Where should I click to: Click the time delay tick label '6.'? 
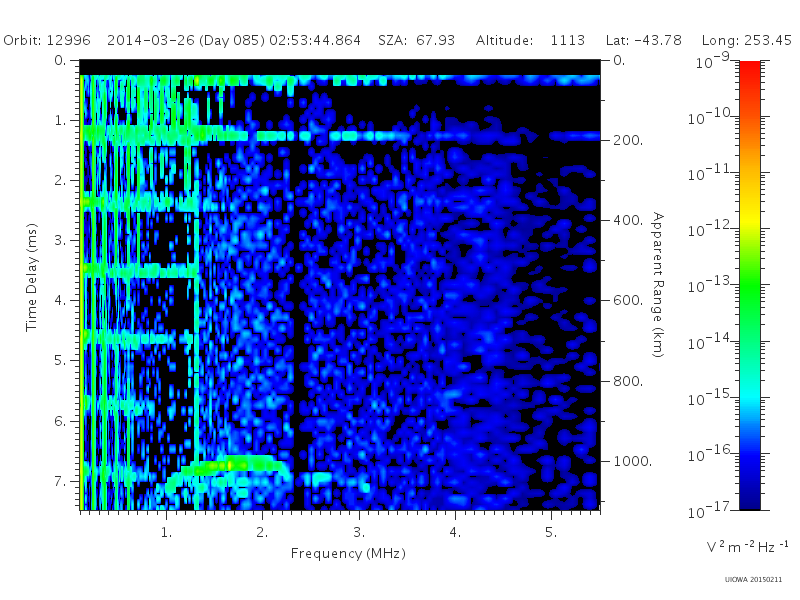point(61,421)
